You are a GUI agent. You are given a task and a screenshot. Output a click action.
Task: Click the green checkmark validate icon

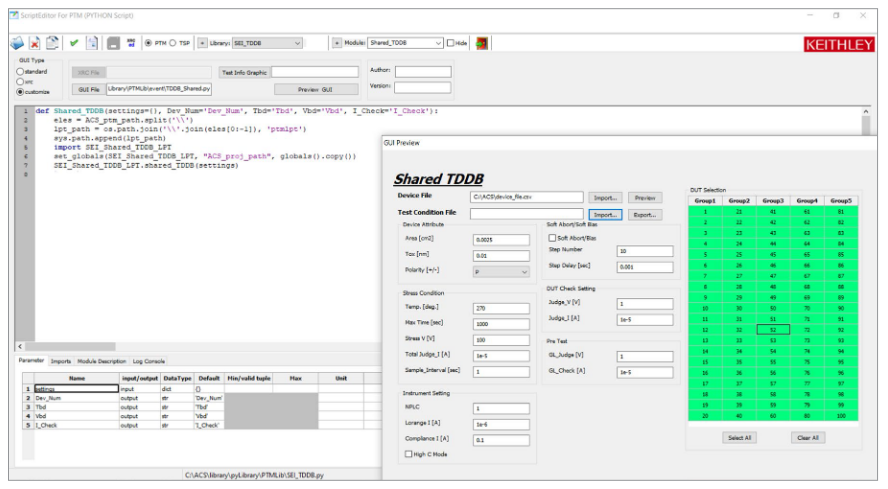[74, 44]
